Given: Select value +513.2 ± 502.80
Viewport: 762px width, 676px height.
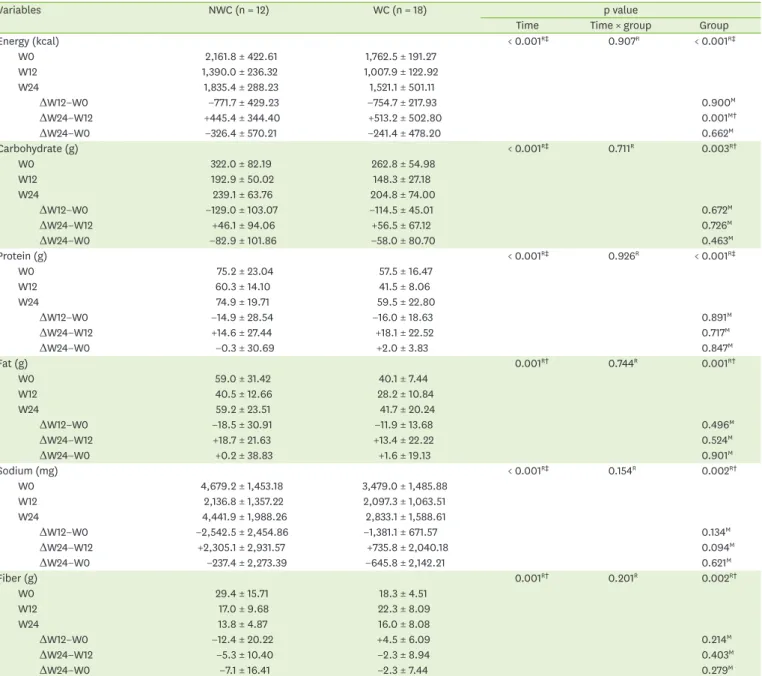Looking at the screenshot, I should coord(405,118).
